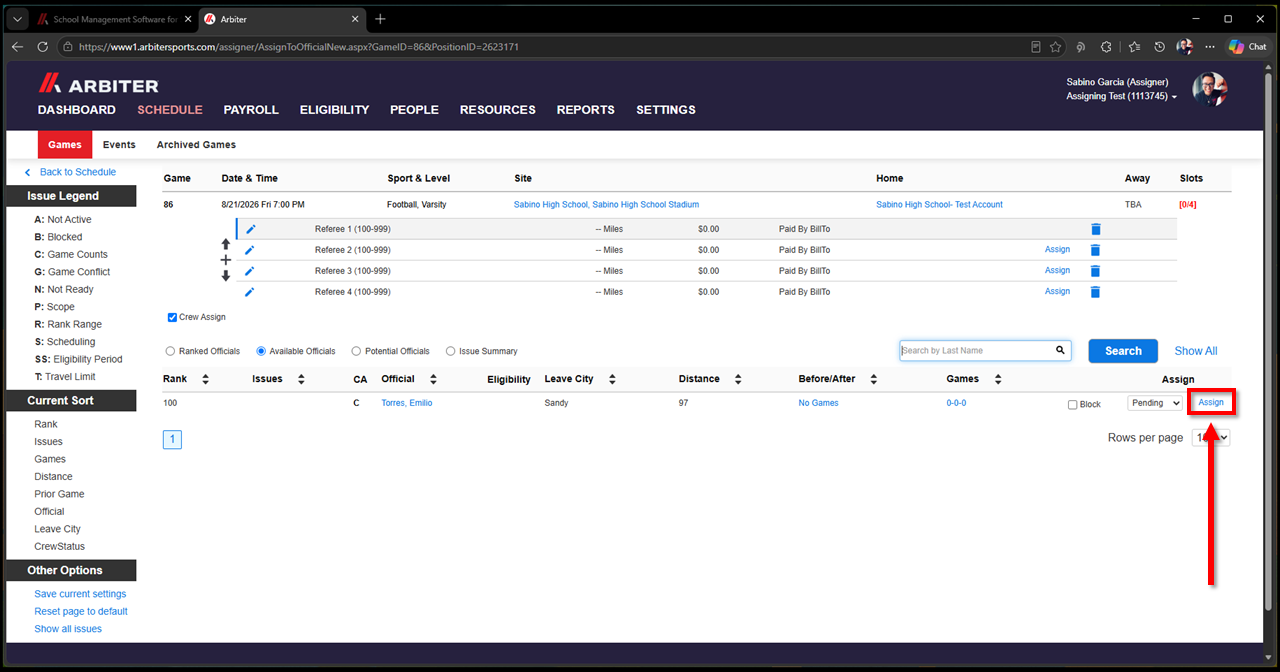Select the Ranked Officials radio button
The width and height of the screenshot is (1280, 672).
[x=170, y=351]
